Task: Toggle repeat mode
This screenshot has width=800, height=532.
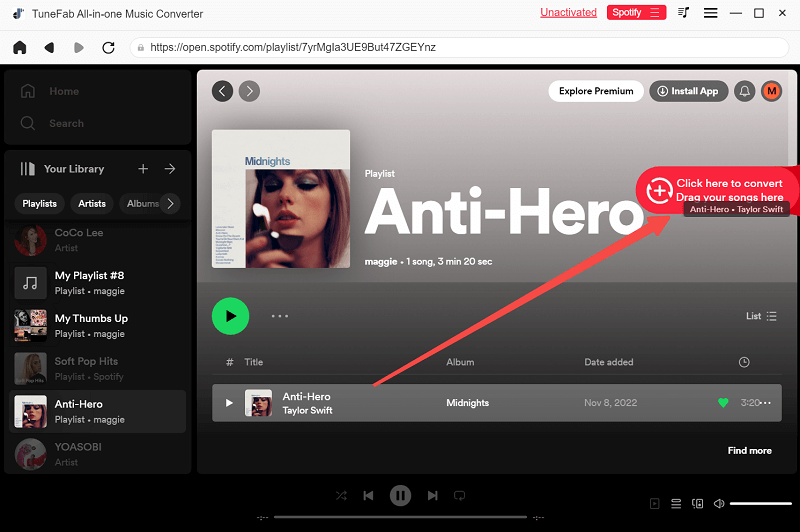Action: click(x=460, y=495)
